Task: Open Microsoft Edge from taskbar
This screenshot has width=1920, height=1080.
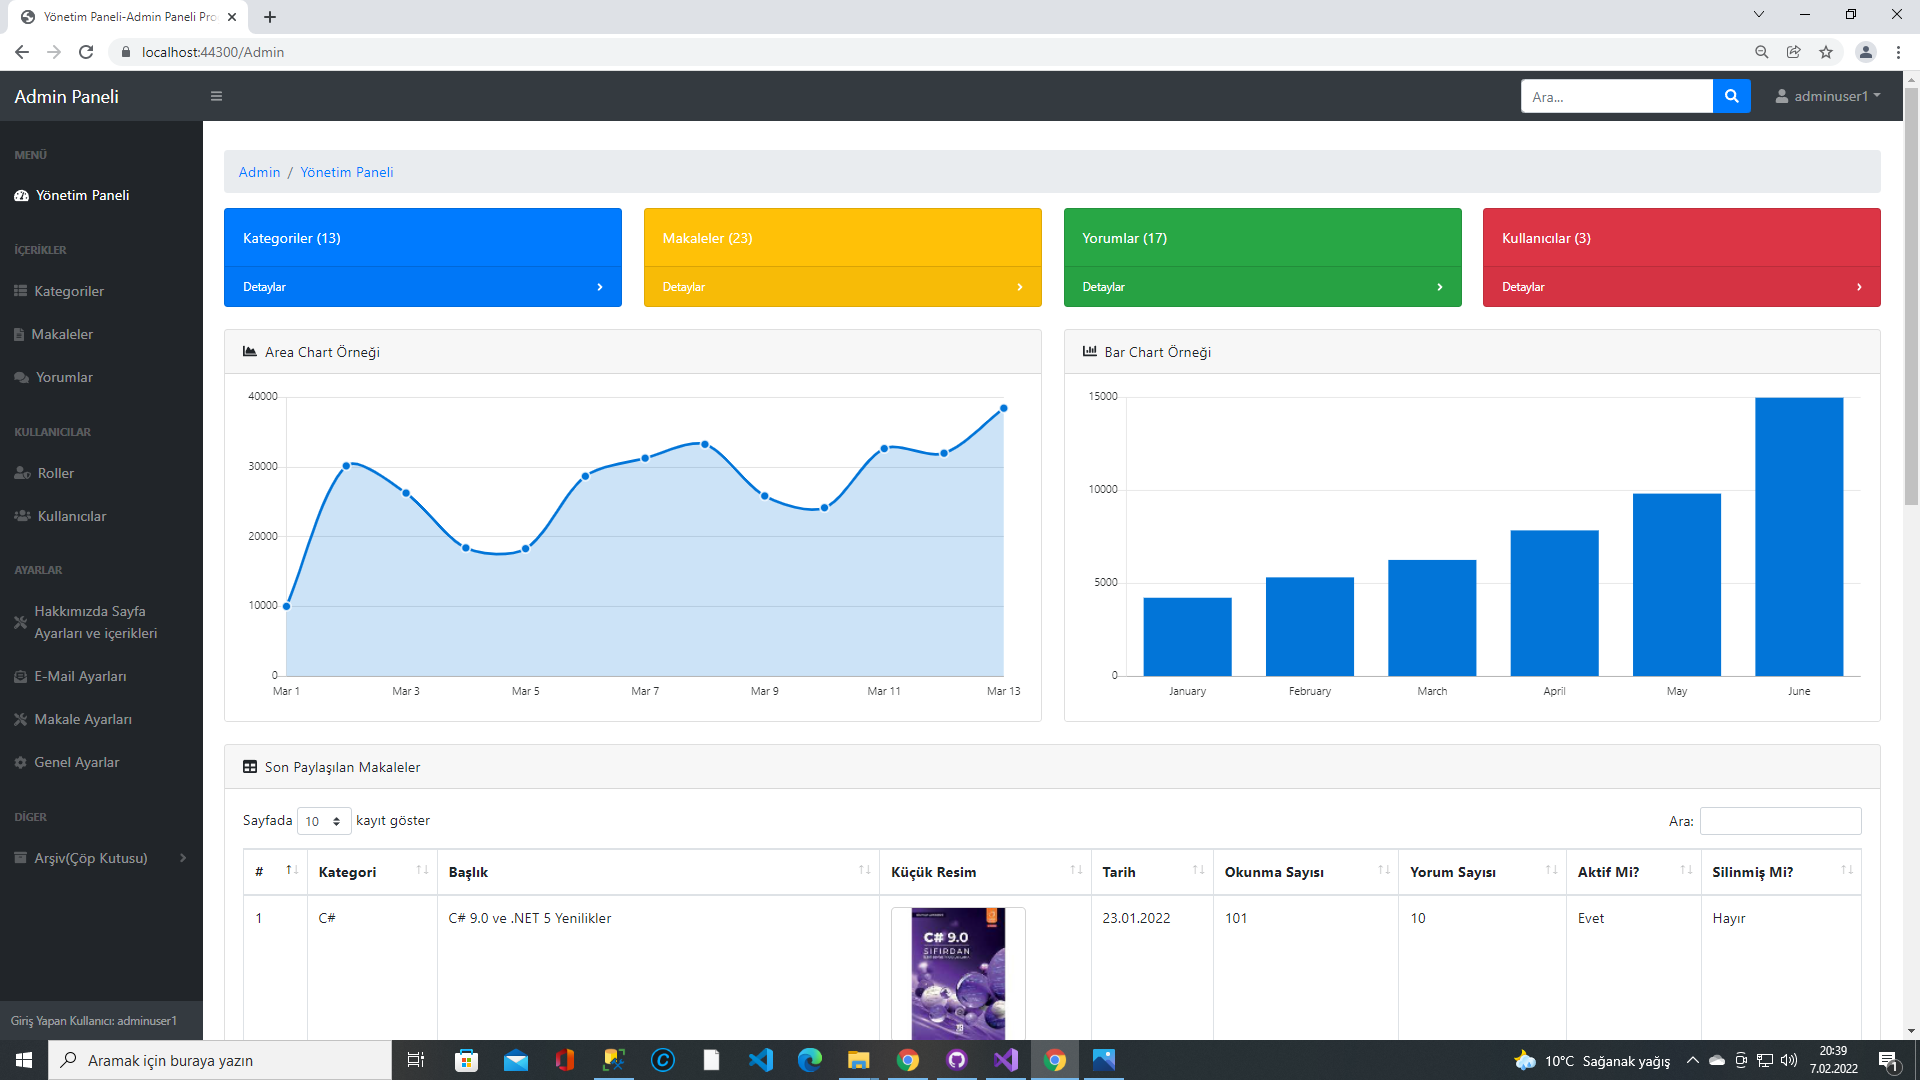Action: tap(809, 1060)
